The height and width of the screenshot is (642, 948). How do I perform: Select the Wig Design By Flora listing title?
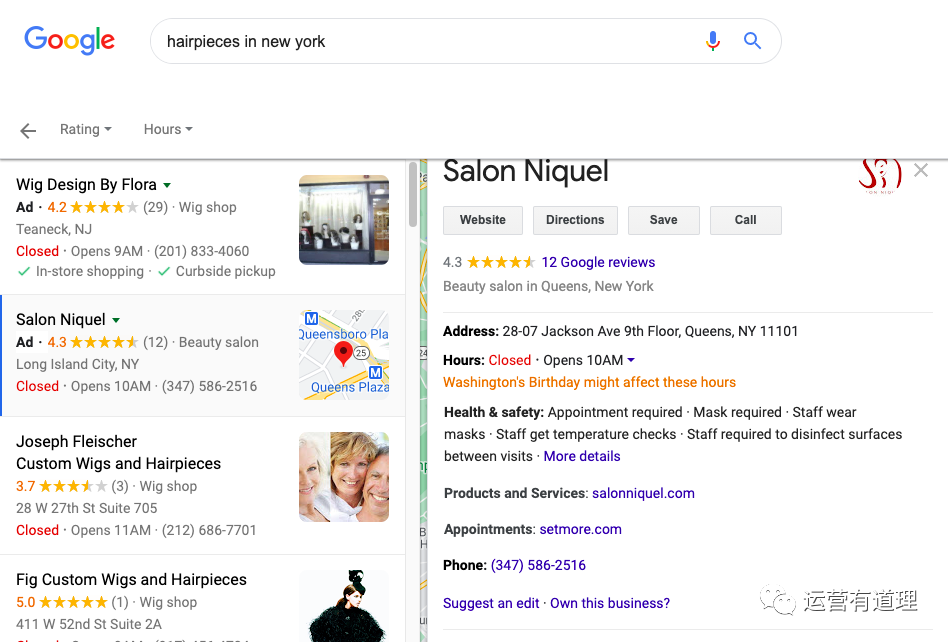(x=86, y=185)
